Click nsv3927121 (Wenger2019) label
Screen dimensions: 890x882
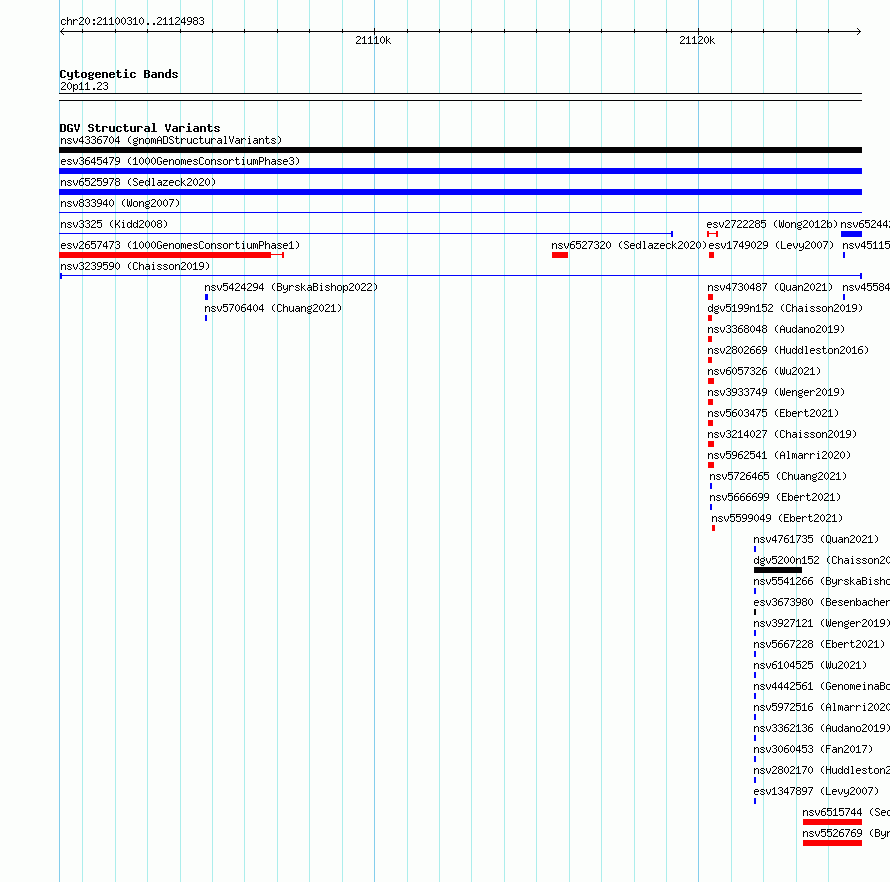821,623
